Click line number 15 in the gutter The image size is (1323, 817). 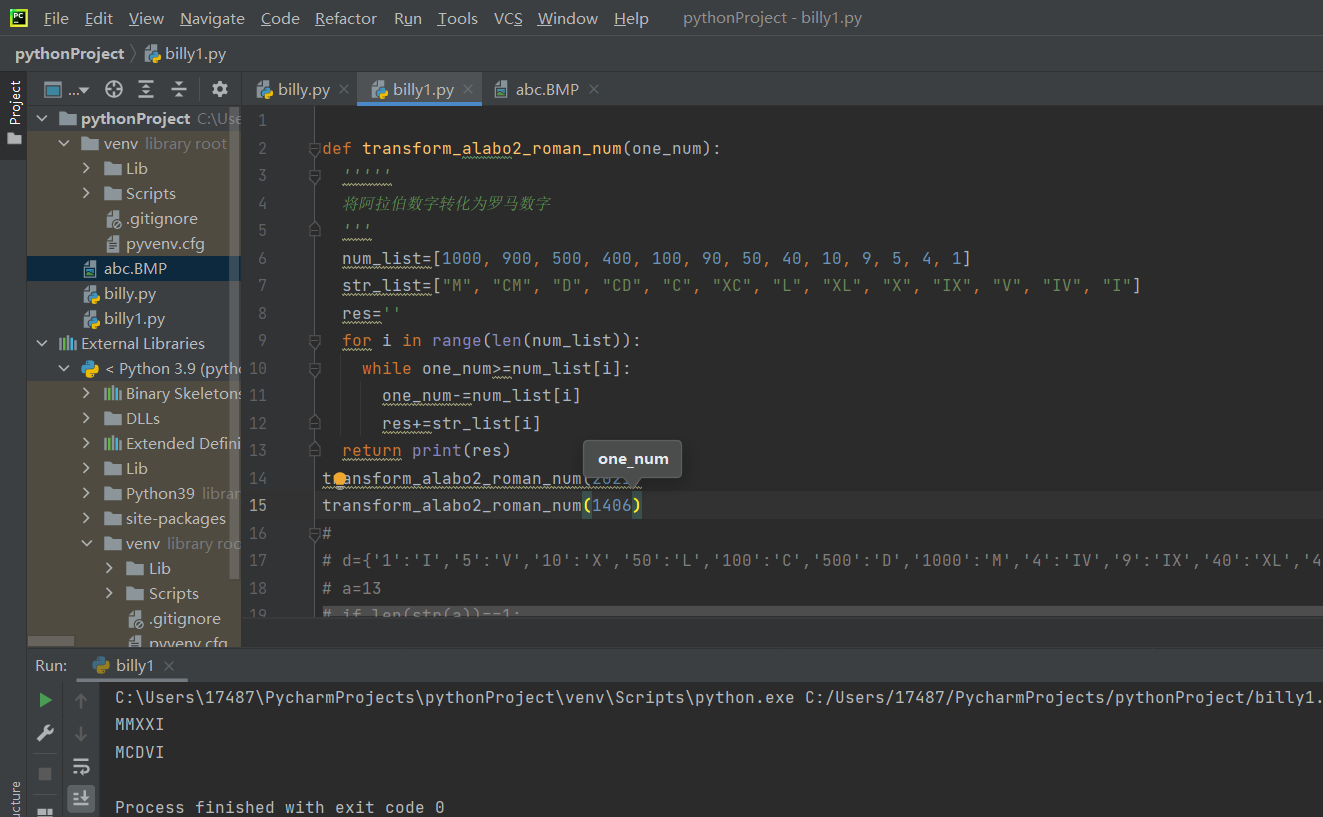point(258,505)
